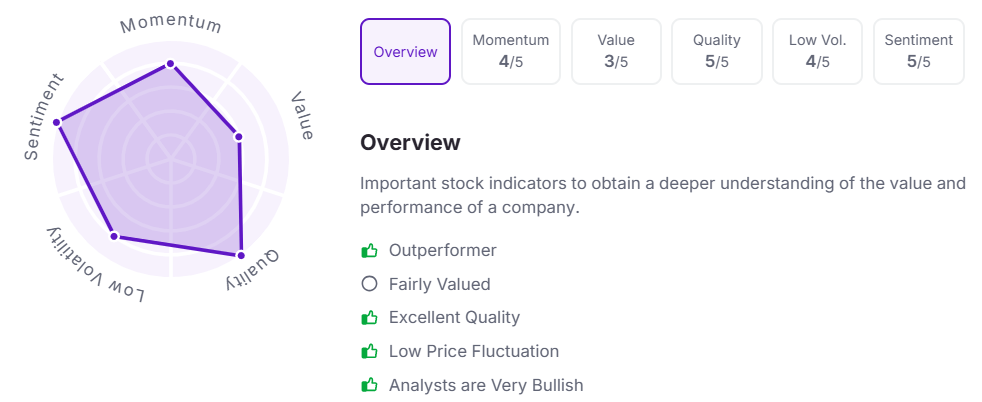Click the circle icon beside Fairly Valued
The image size is (982, 402).
pyautogui.click(x=369, y=284)
